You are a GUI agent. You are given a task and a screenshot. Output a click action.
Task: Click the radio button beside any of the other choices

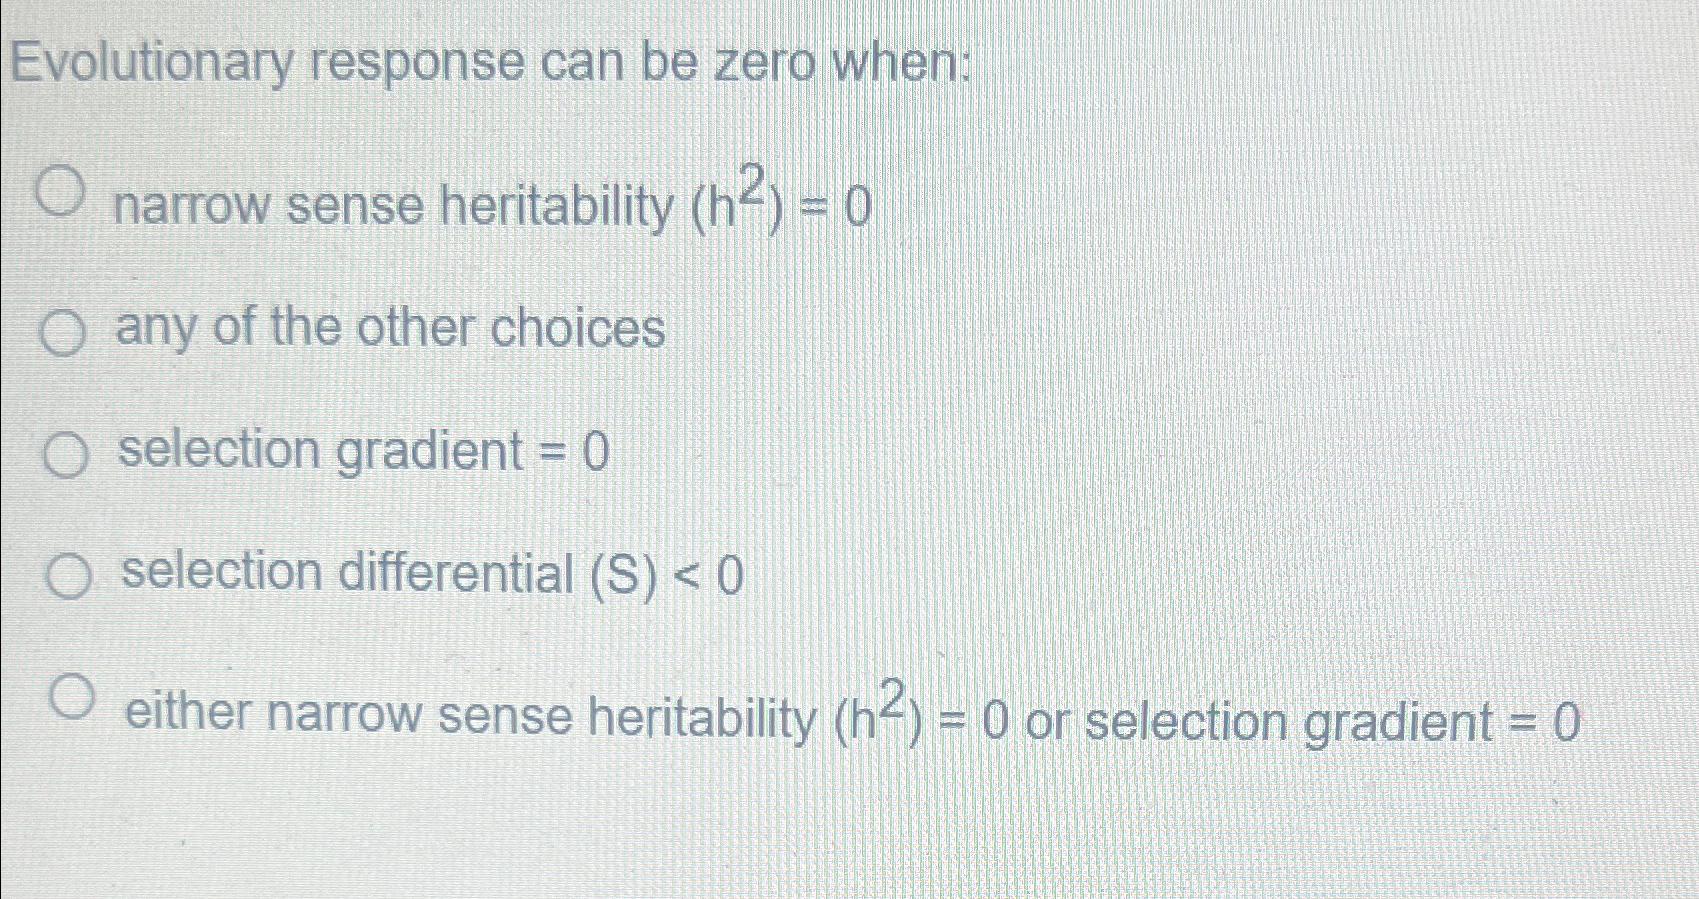[x=64, y=330]
